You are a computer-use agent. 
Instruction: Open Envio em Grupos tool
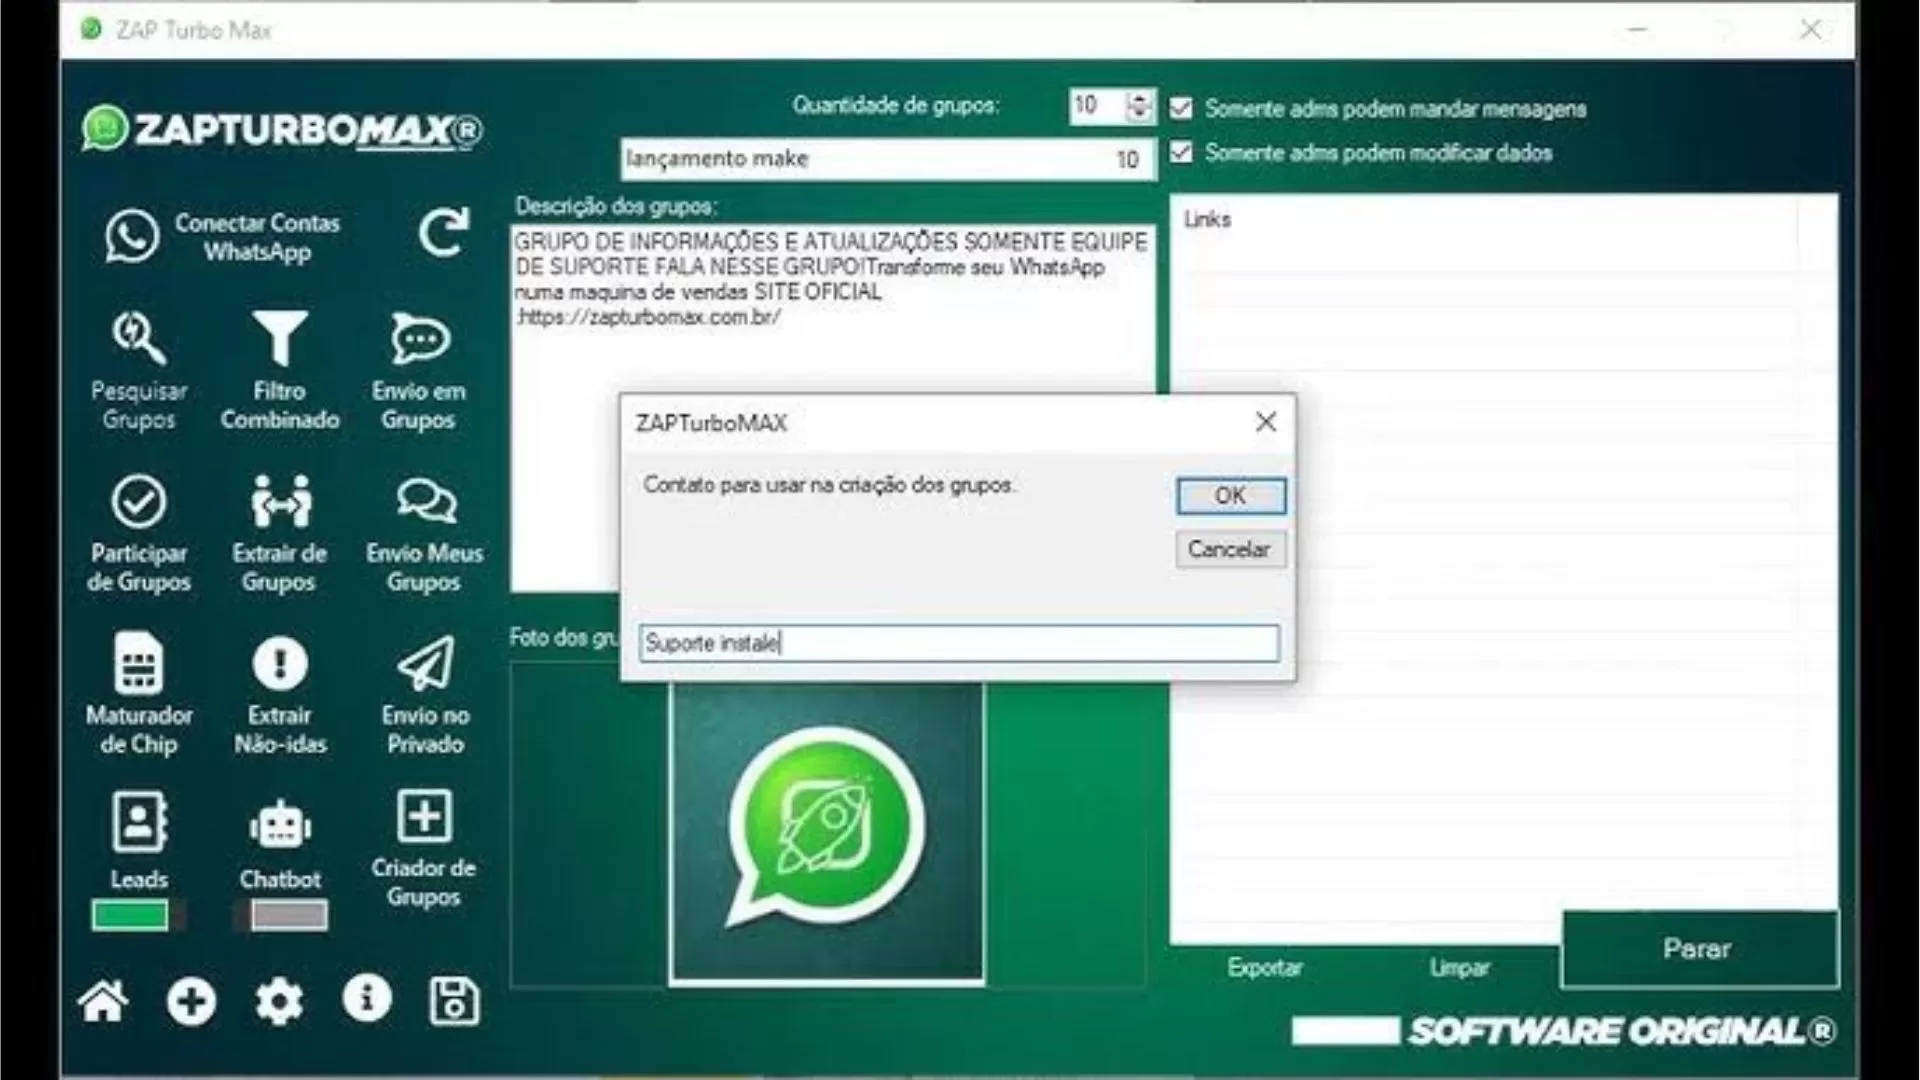click(x=419, y=372)
